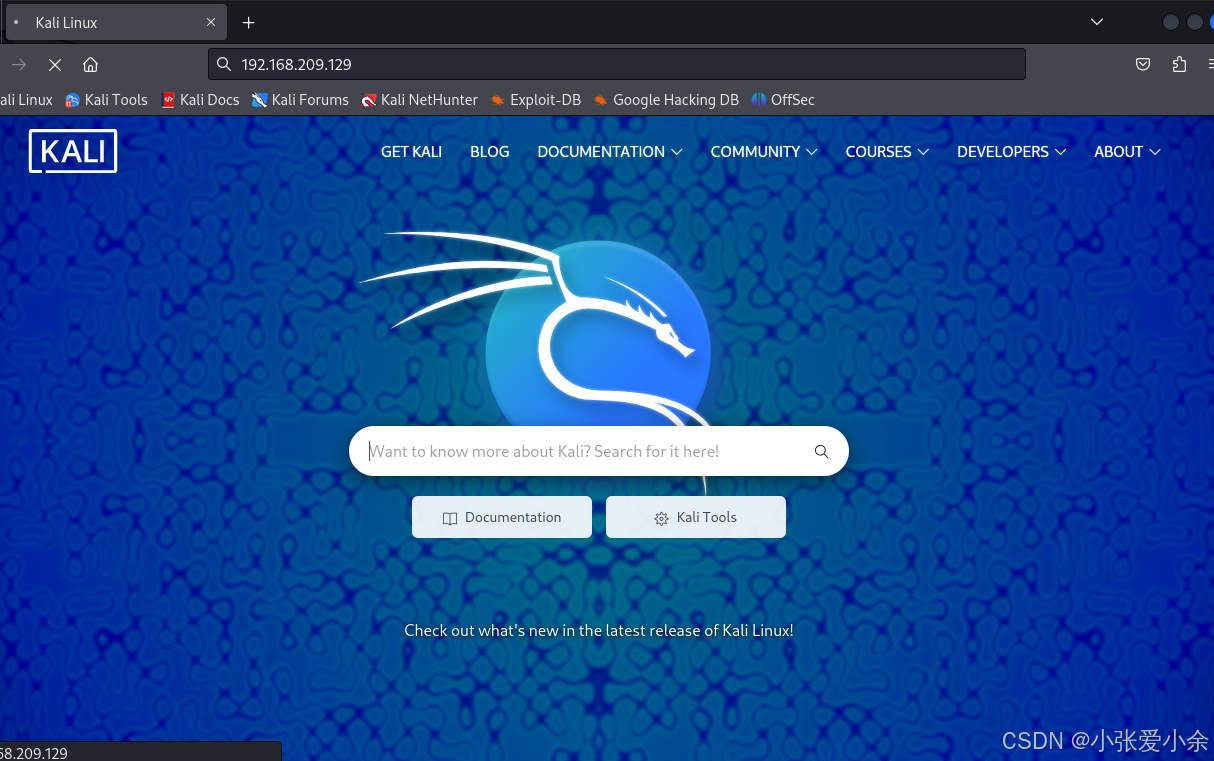Click the search magnifier in the Kali search box
The height and width of the screenshot is (761, 1214).
(x=821, y=451)
